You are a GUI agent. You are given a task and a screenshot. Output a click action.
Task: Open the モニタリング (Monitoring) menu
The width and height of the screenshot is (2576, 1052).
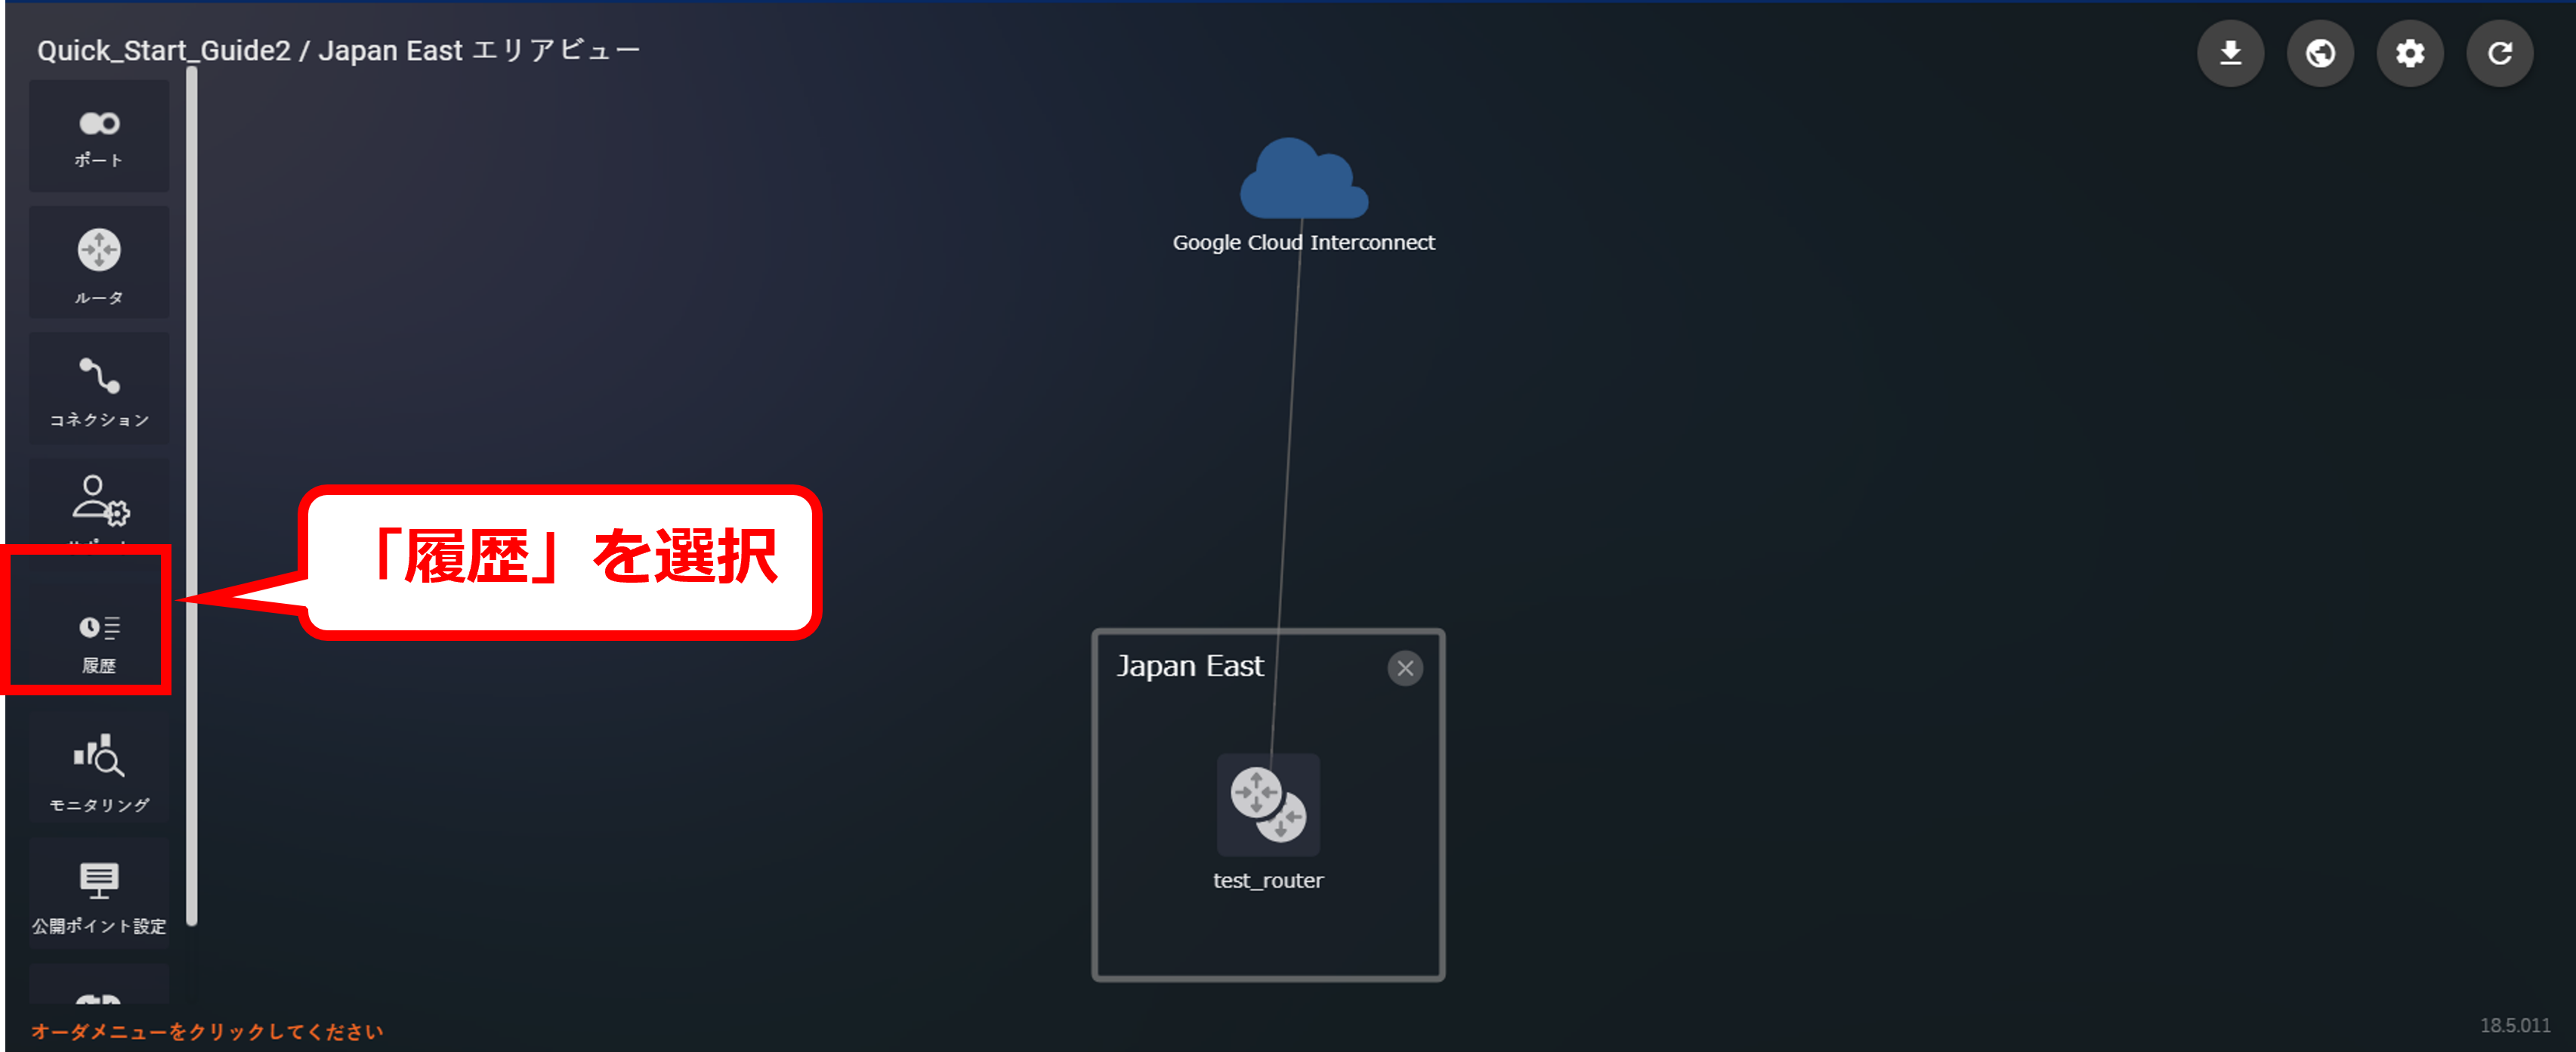(x=98, y=769)
